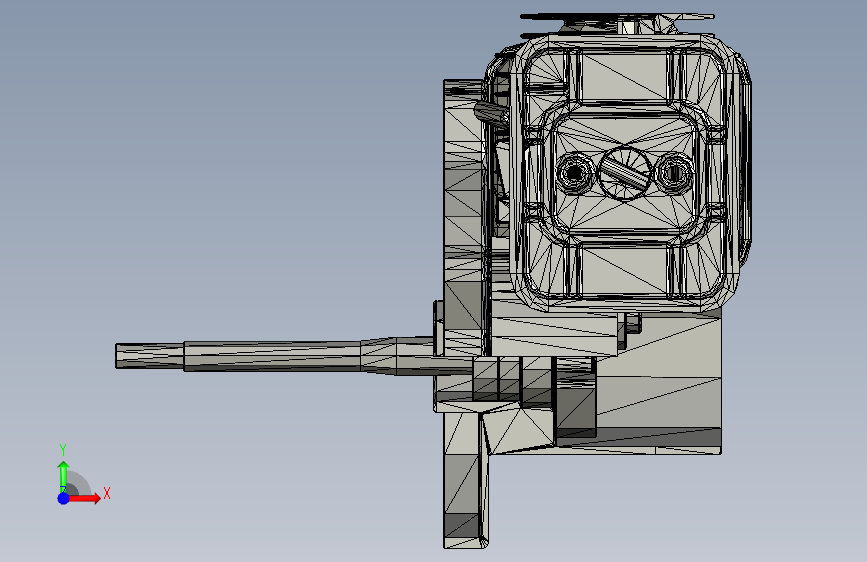Select the square front cover plate of the engine

coord(625,171)
